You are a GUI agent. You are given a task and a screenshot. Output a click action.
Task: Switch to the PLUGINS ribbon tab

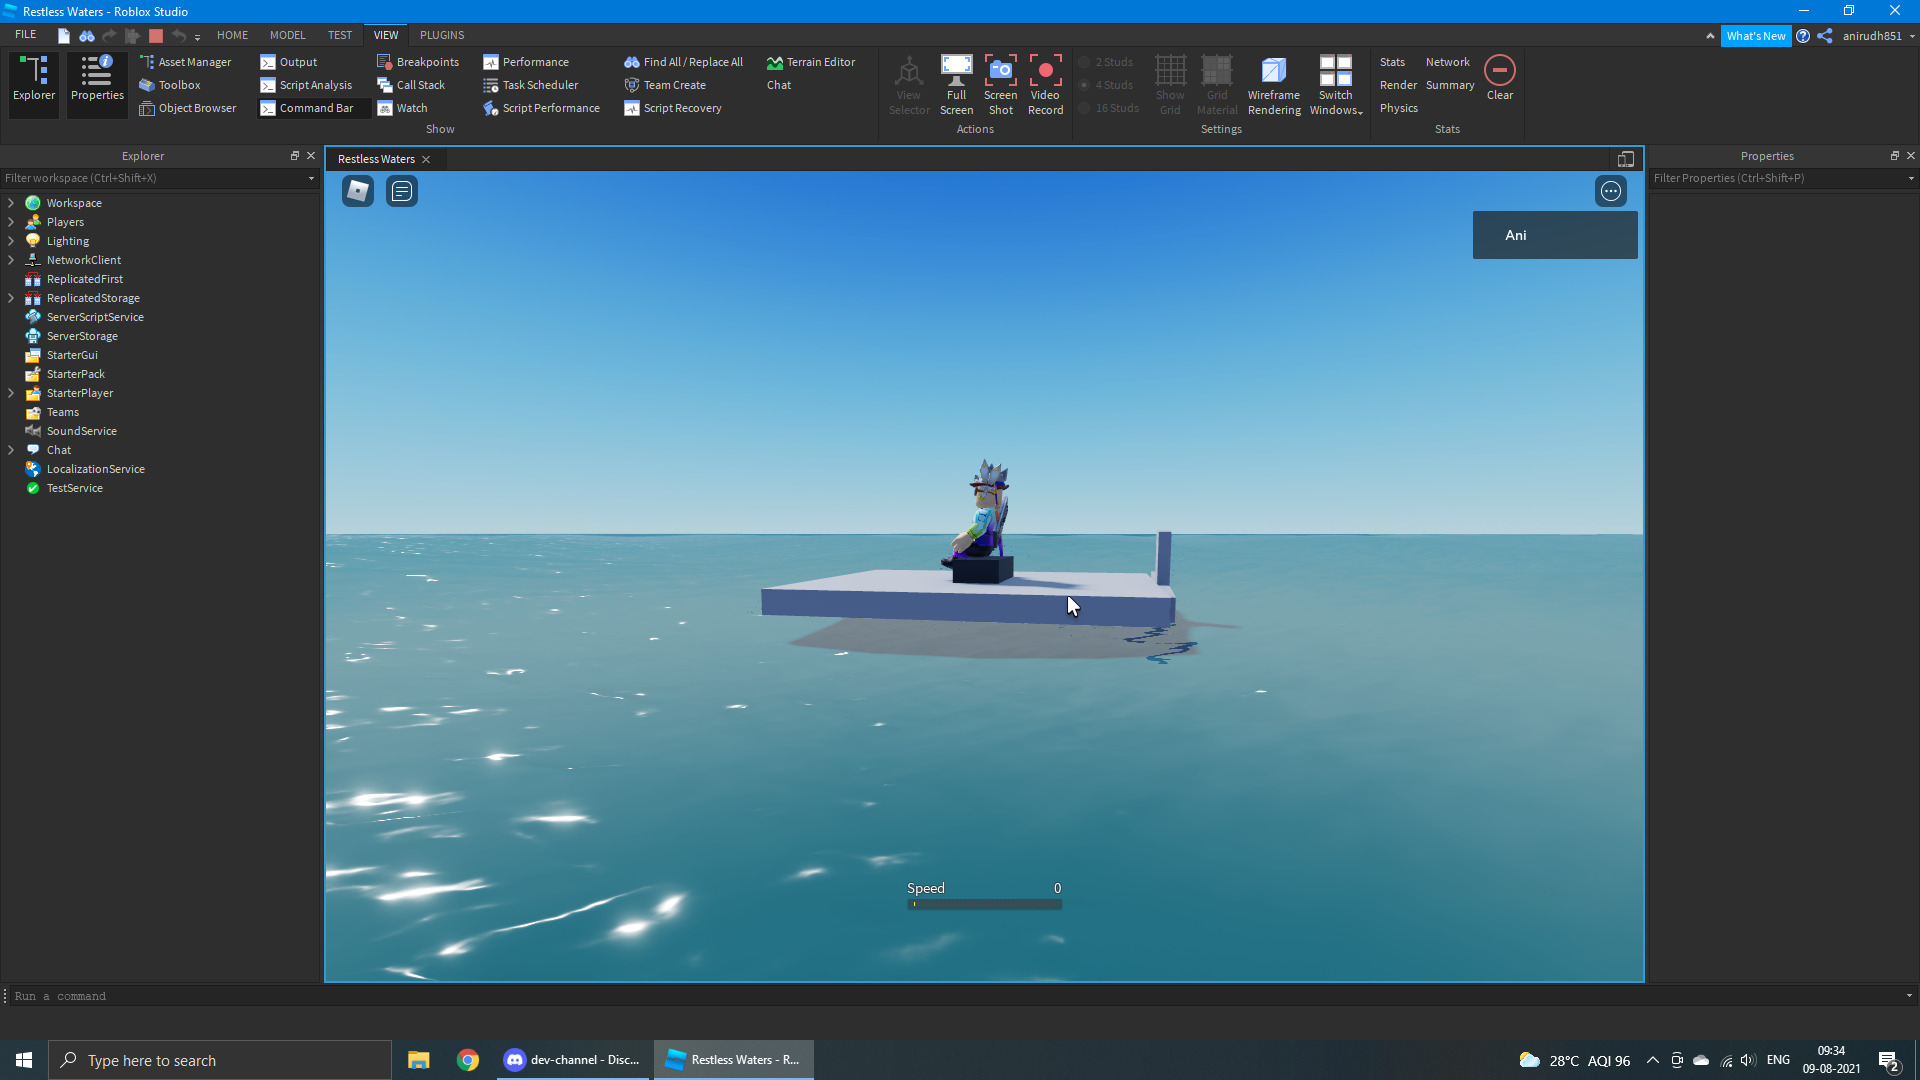click(442, 35)
